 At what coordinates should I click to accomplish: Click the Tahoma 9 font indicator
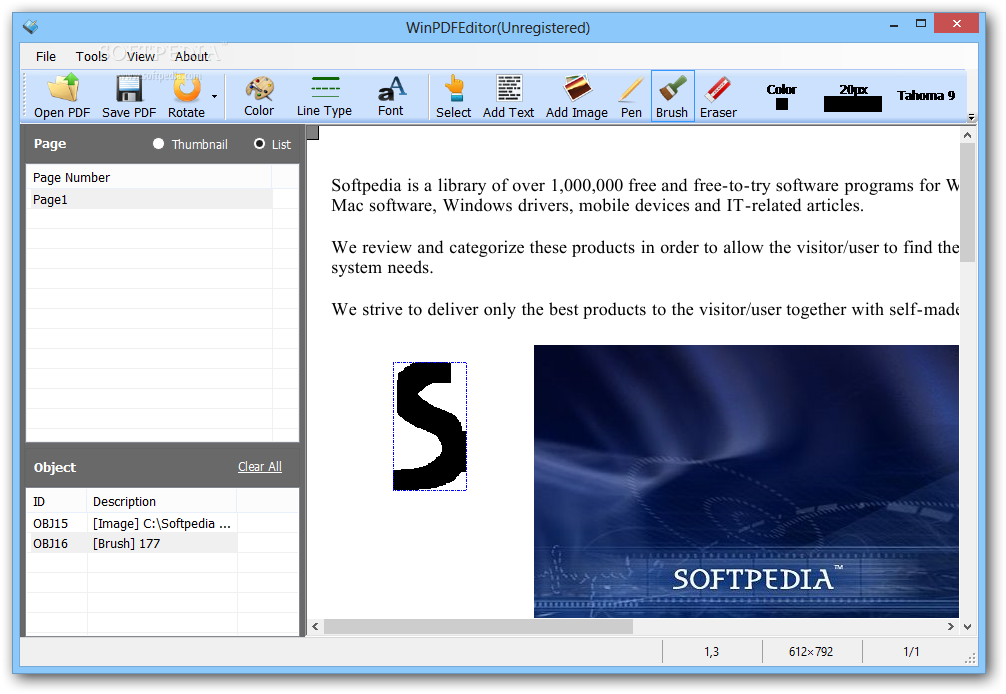point(926,96)
